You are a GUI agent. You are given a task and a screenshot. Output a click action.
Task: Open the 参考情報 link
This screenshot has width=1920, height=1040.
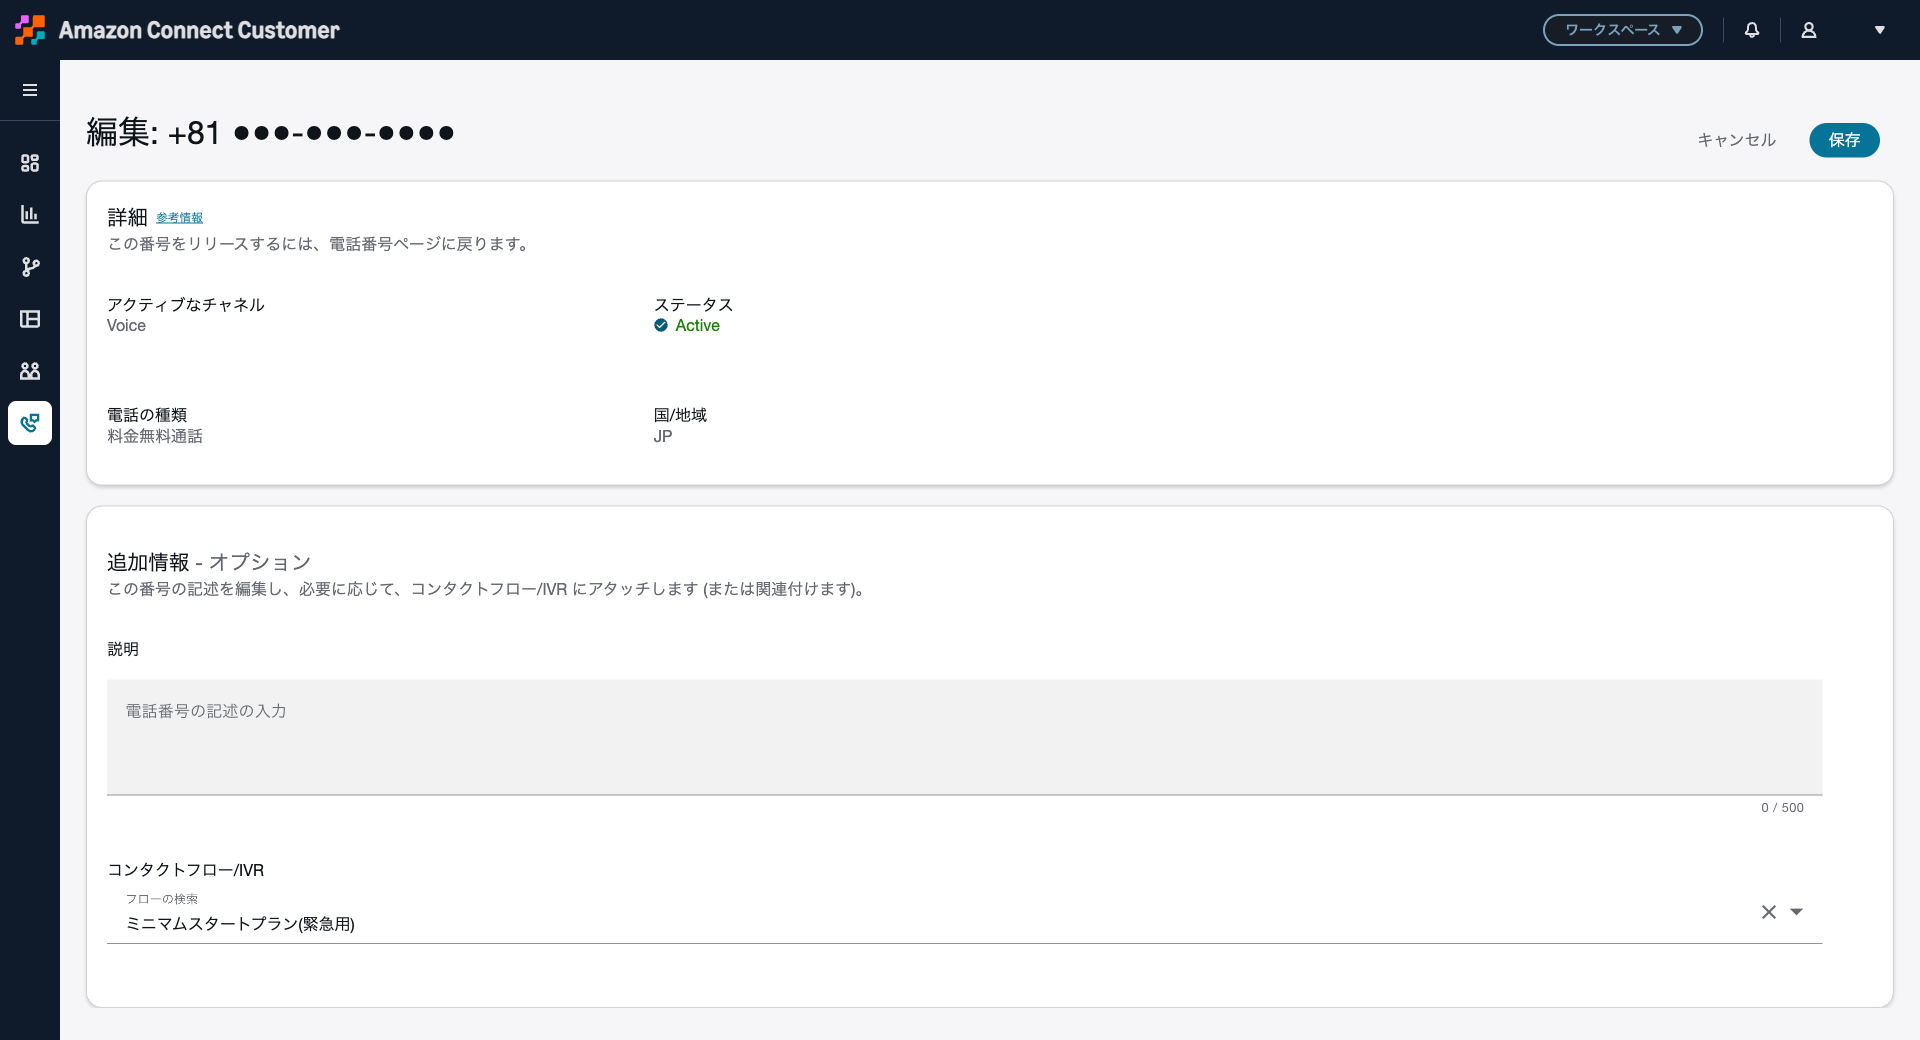point(179,218)
